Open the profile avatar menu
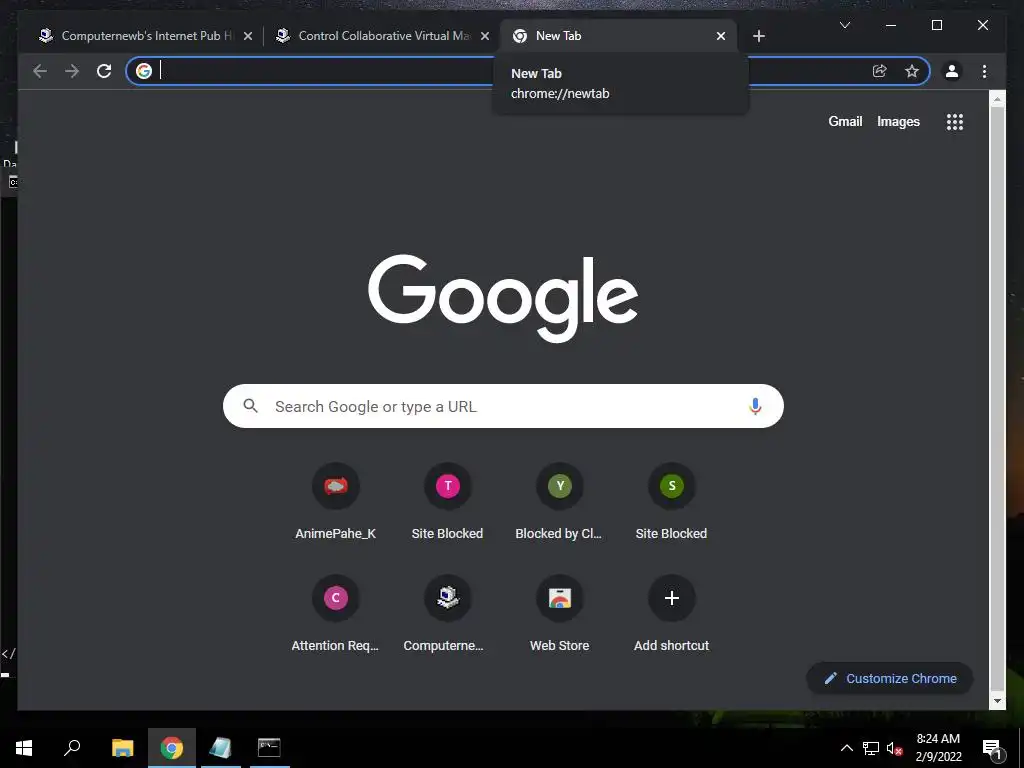Screen dimensions: 1024x768 952,71
